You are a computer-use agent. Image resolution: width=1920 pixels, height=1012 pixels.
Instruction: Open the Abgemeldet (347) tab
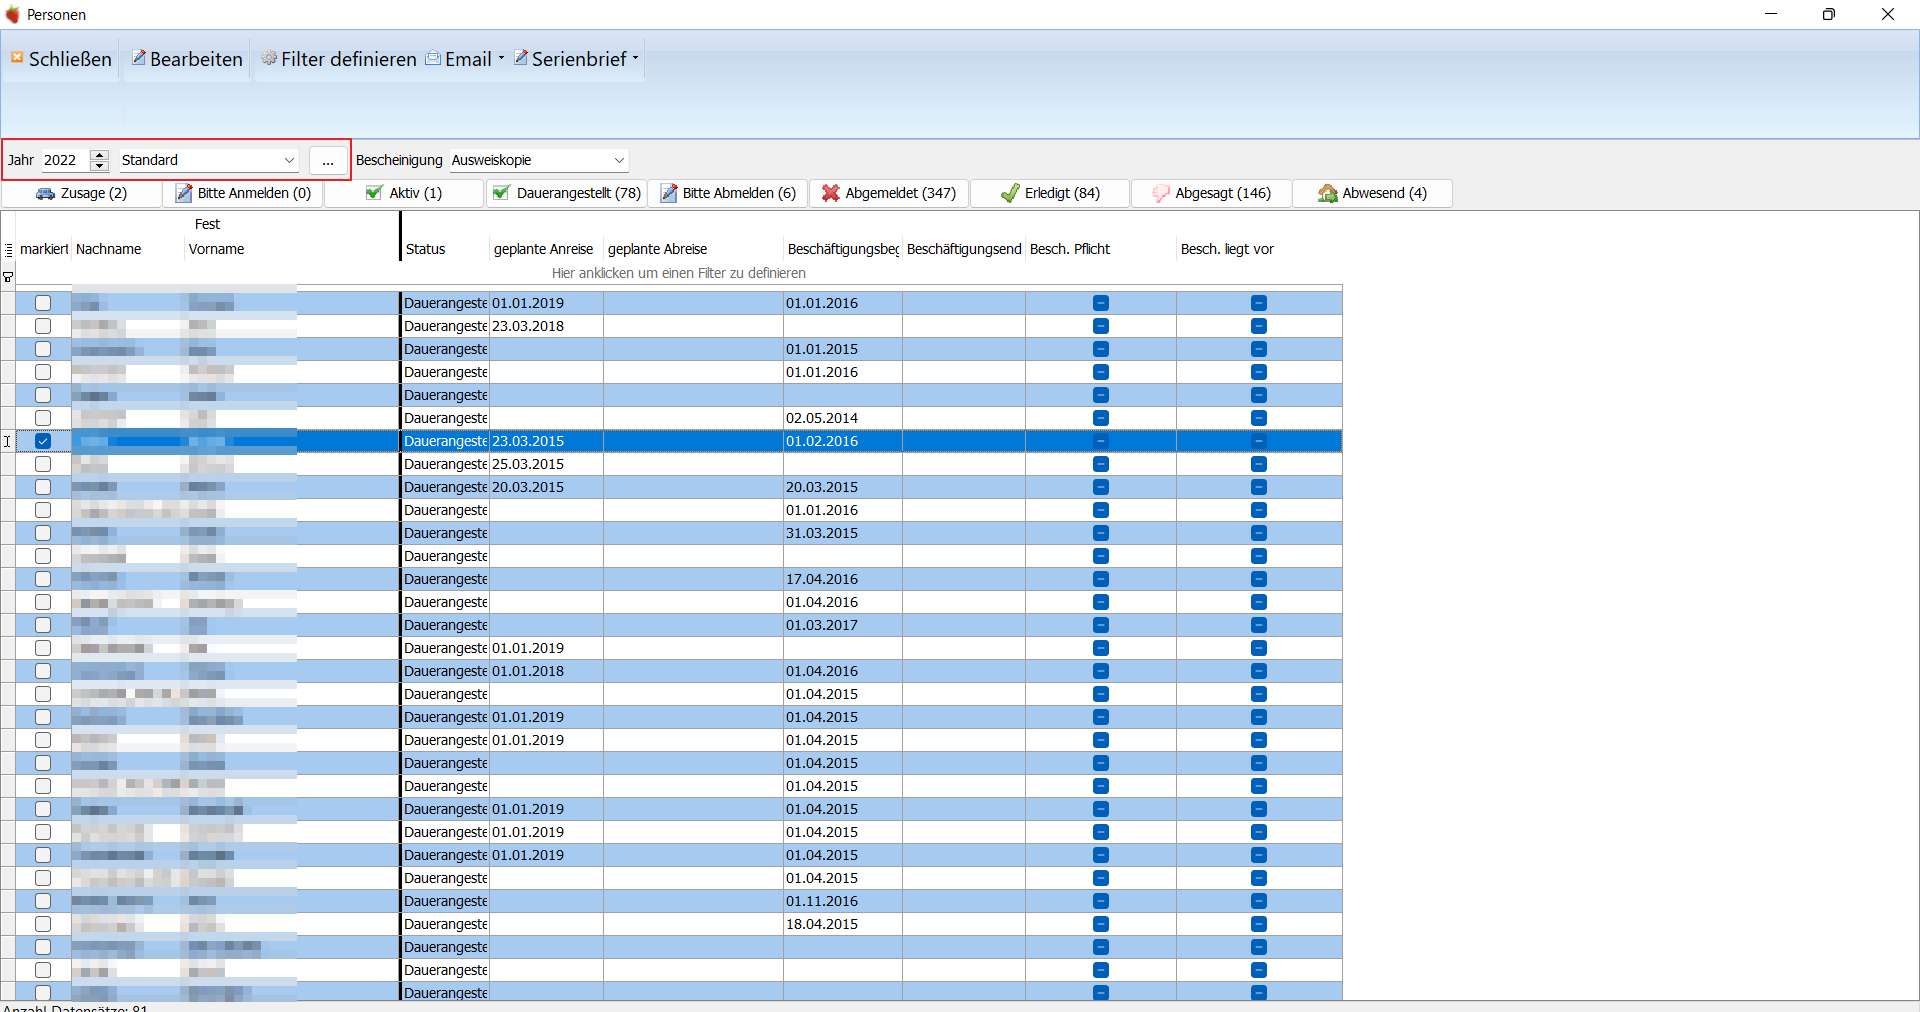889,193
